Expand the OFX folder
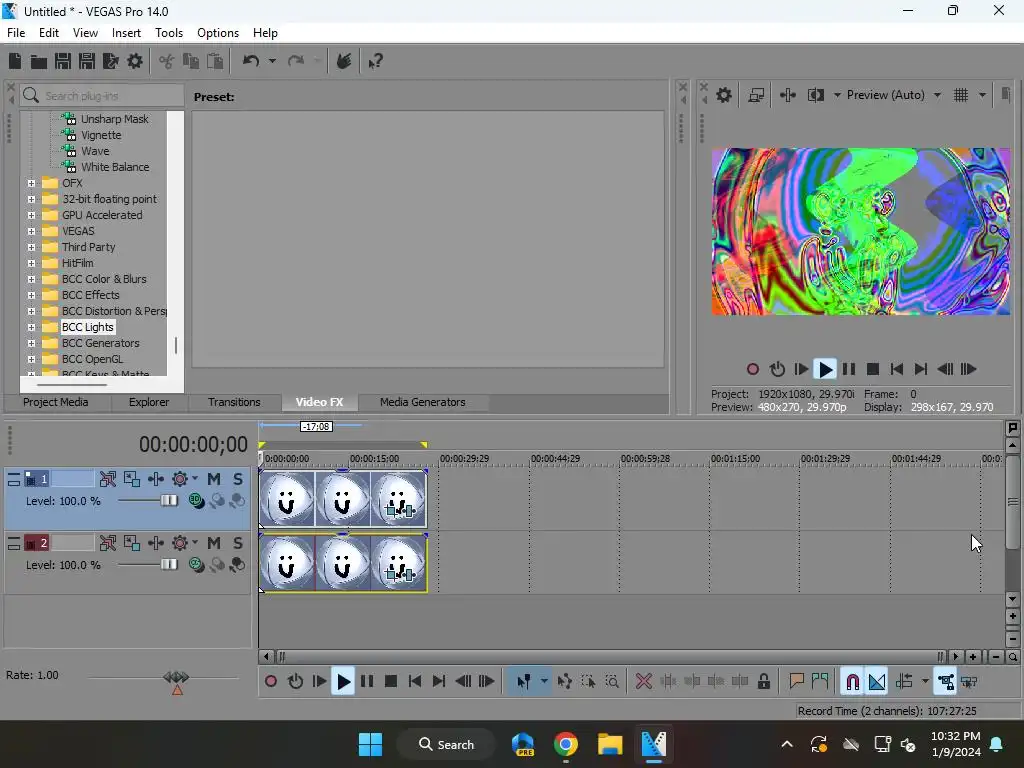Viewport: 1024px width, 768px height. pyautogui.click(x=31, y=184)
